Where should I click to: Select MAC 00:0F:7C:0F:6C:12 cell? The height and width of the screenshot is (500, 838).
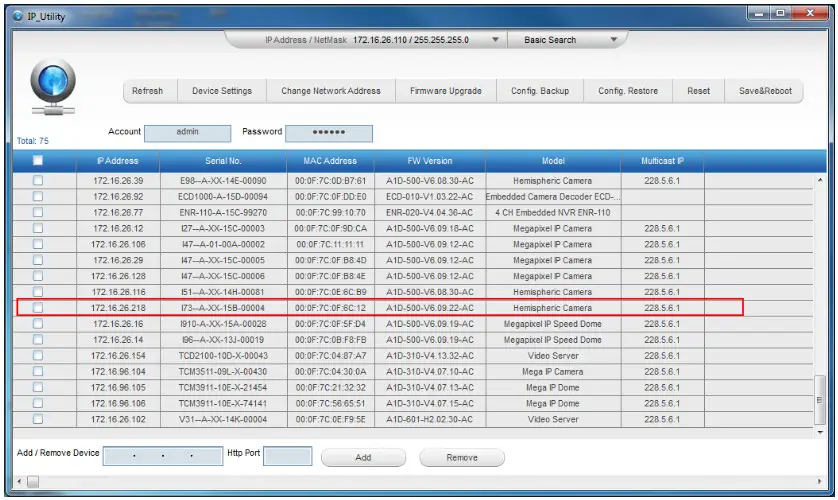tap(330, 308)
